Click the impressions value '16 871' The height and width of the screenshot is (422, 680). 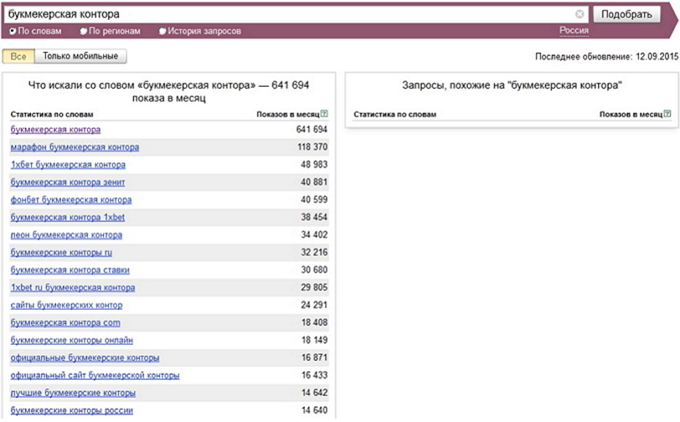tap(314, 358)
